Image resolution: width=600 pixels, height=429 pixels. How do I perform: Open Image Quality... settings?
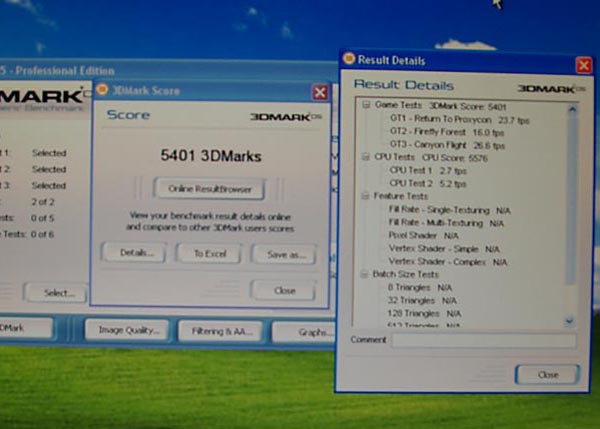click(x=128, y=330)
